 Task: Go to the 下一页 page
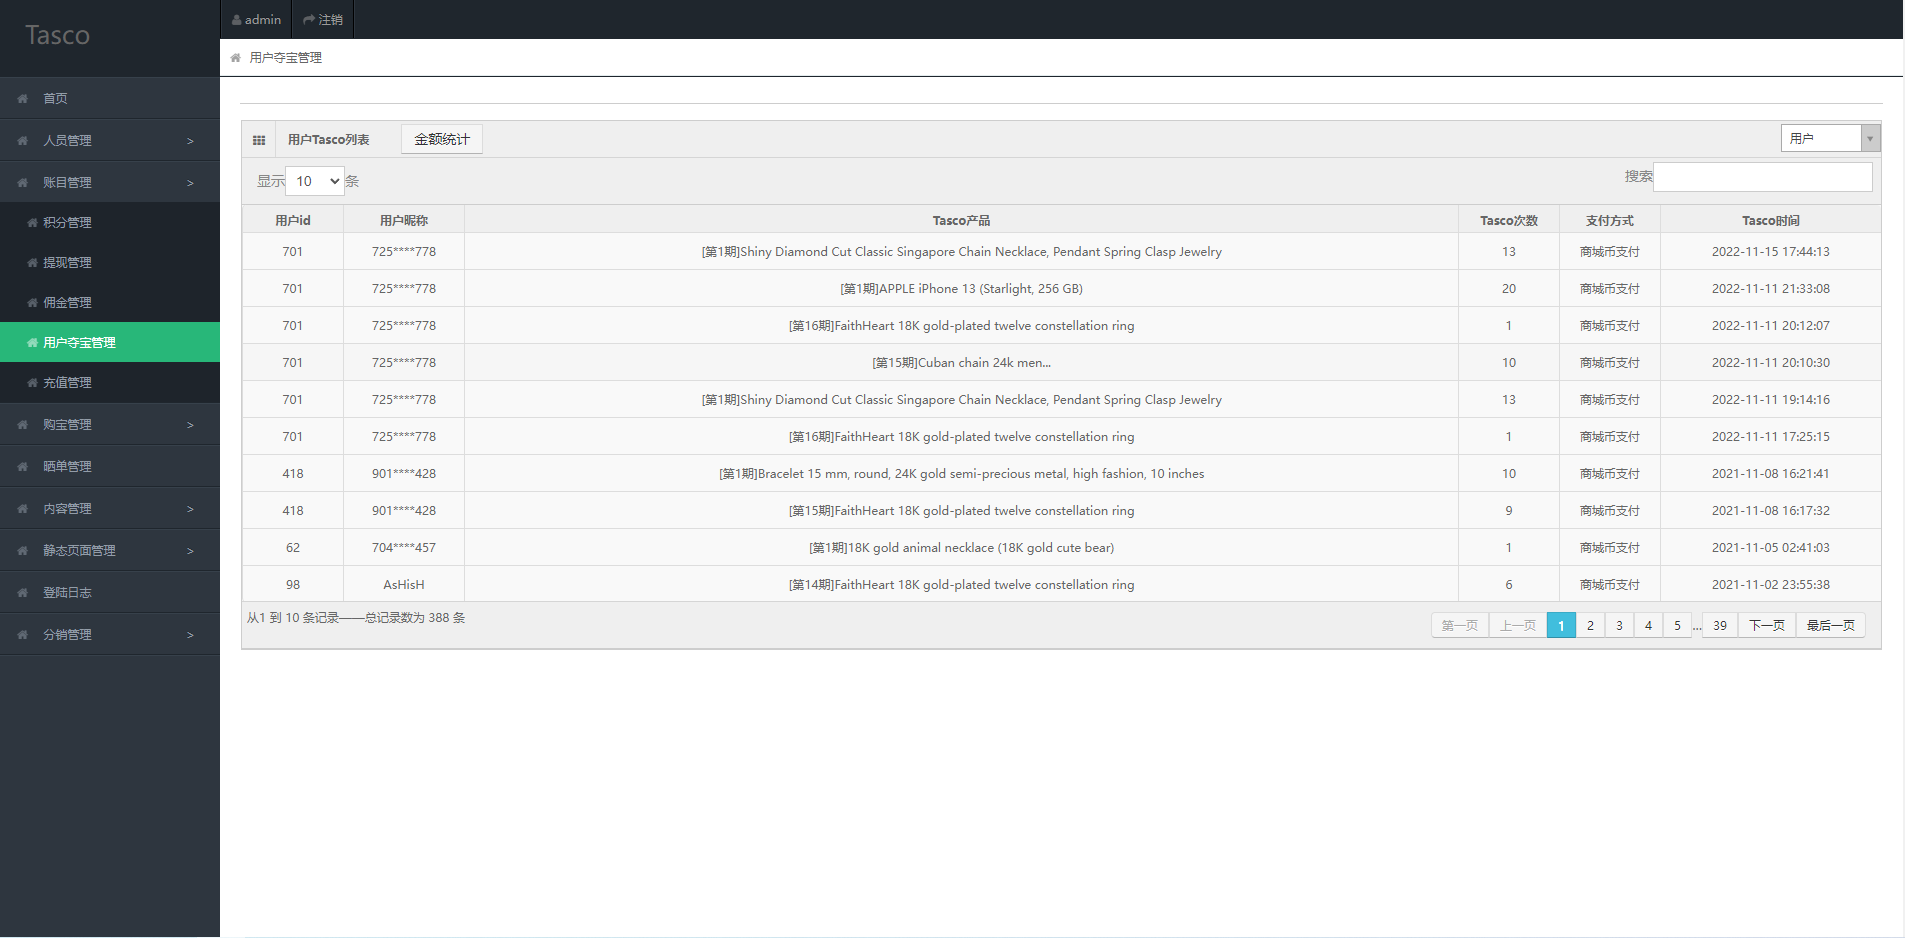pyautogui.click(x=1767, y=625)
